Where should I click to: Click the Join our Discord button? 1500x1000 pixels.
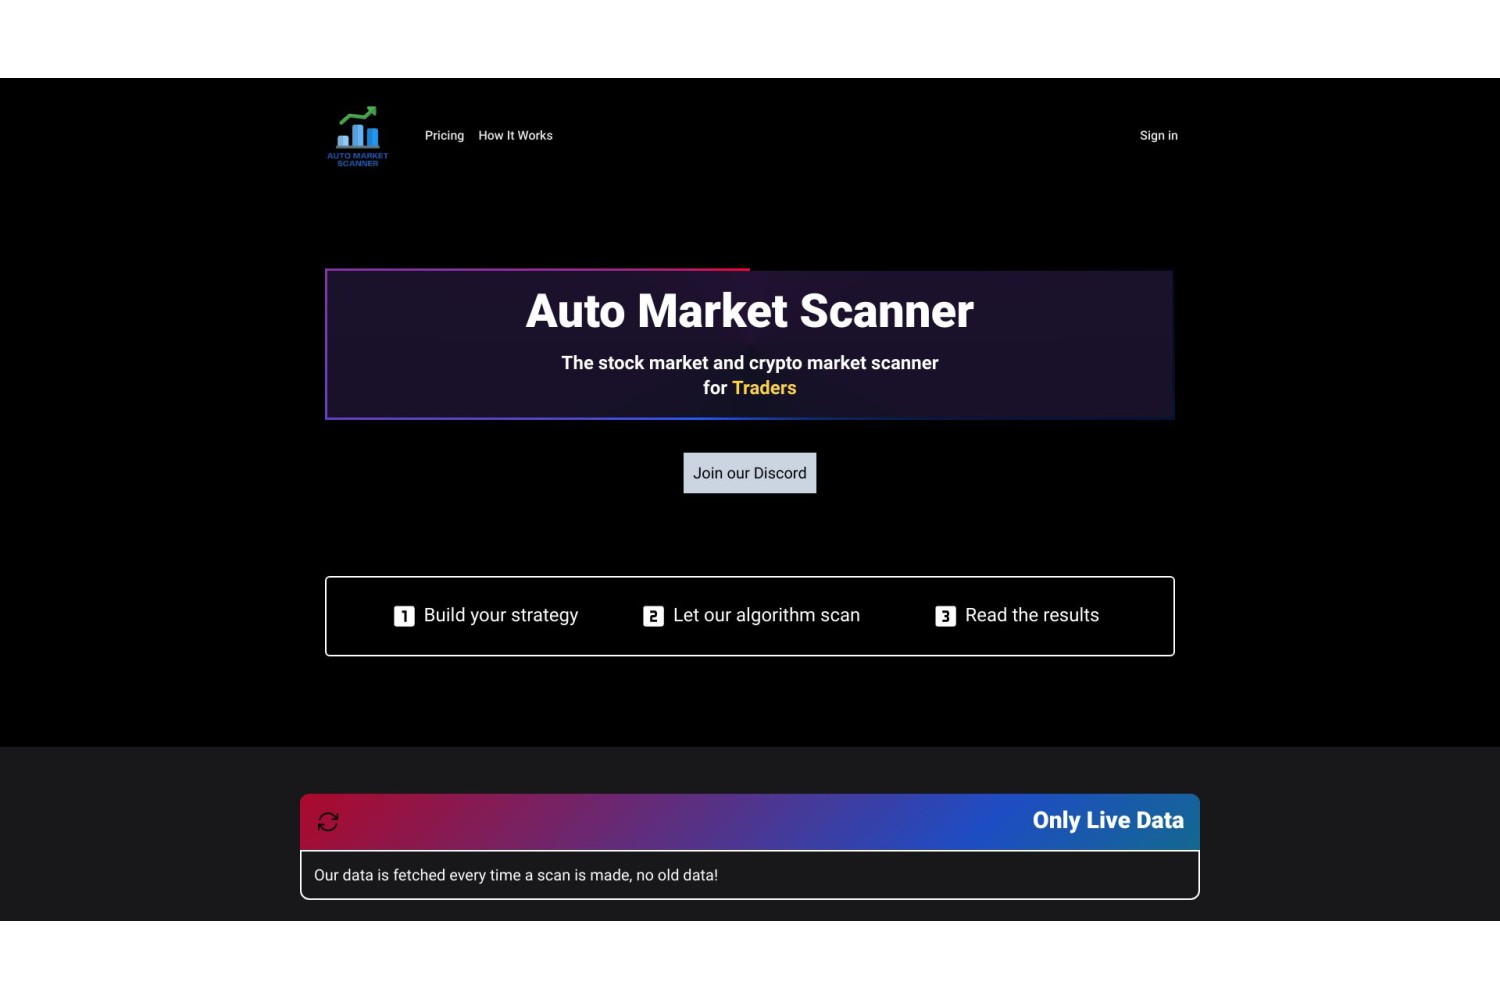(750, 473)
